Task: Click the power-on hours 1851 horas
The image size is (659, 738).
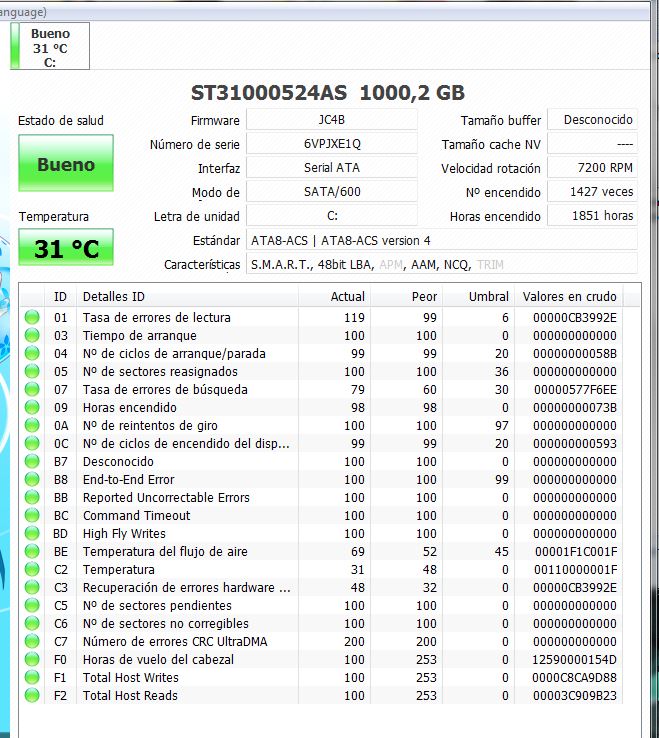Action: click(x=593, y=216)
